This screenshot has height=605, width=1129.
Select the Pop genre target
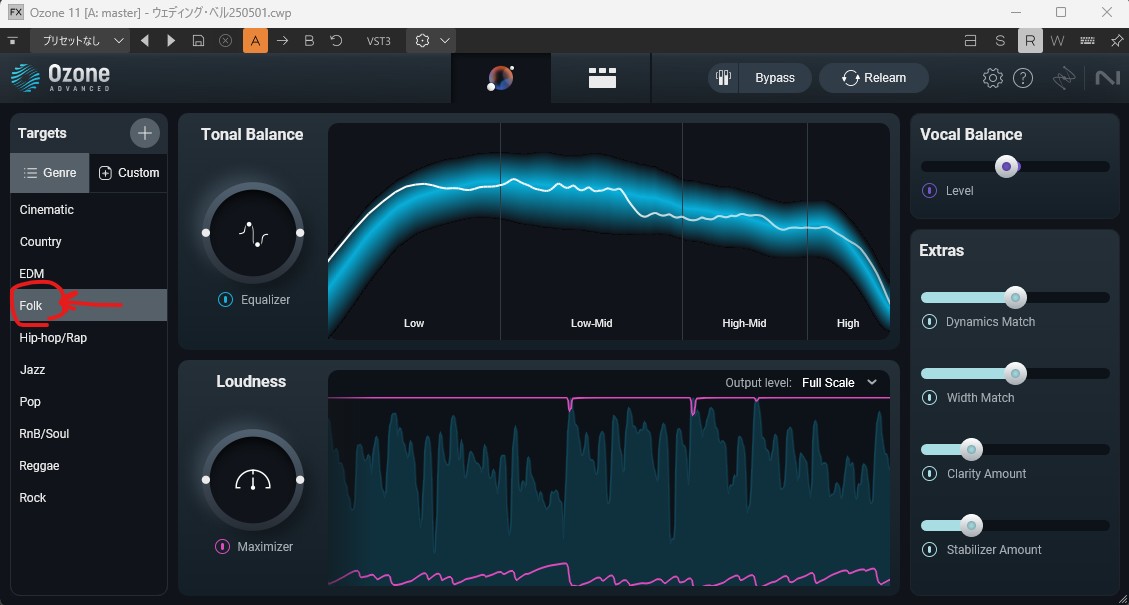tap(89, 402)
